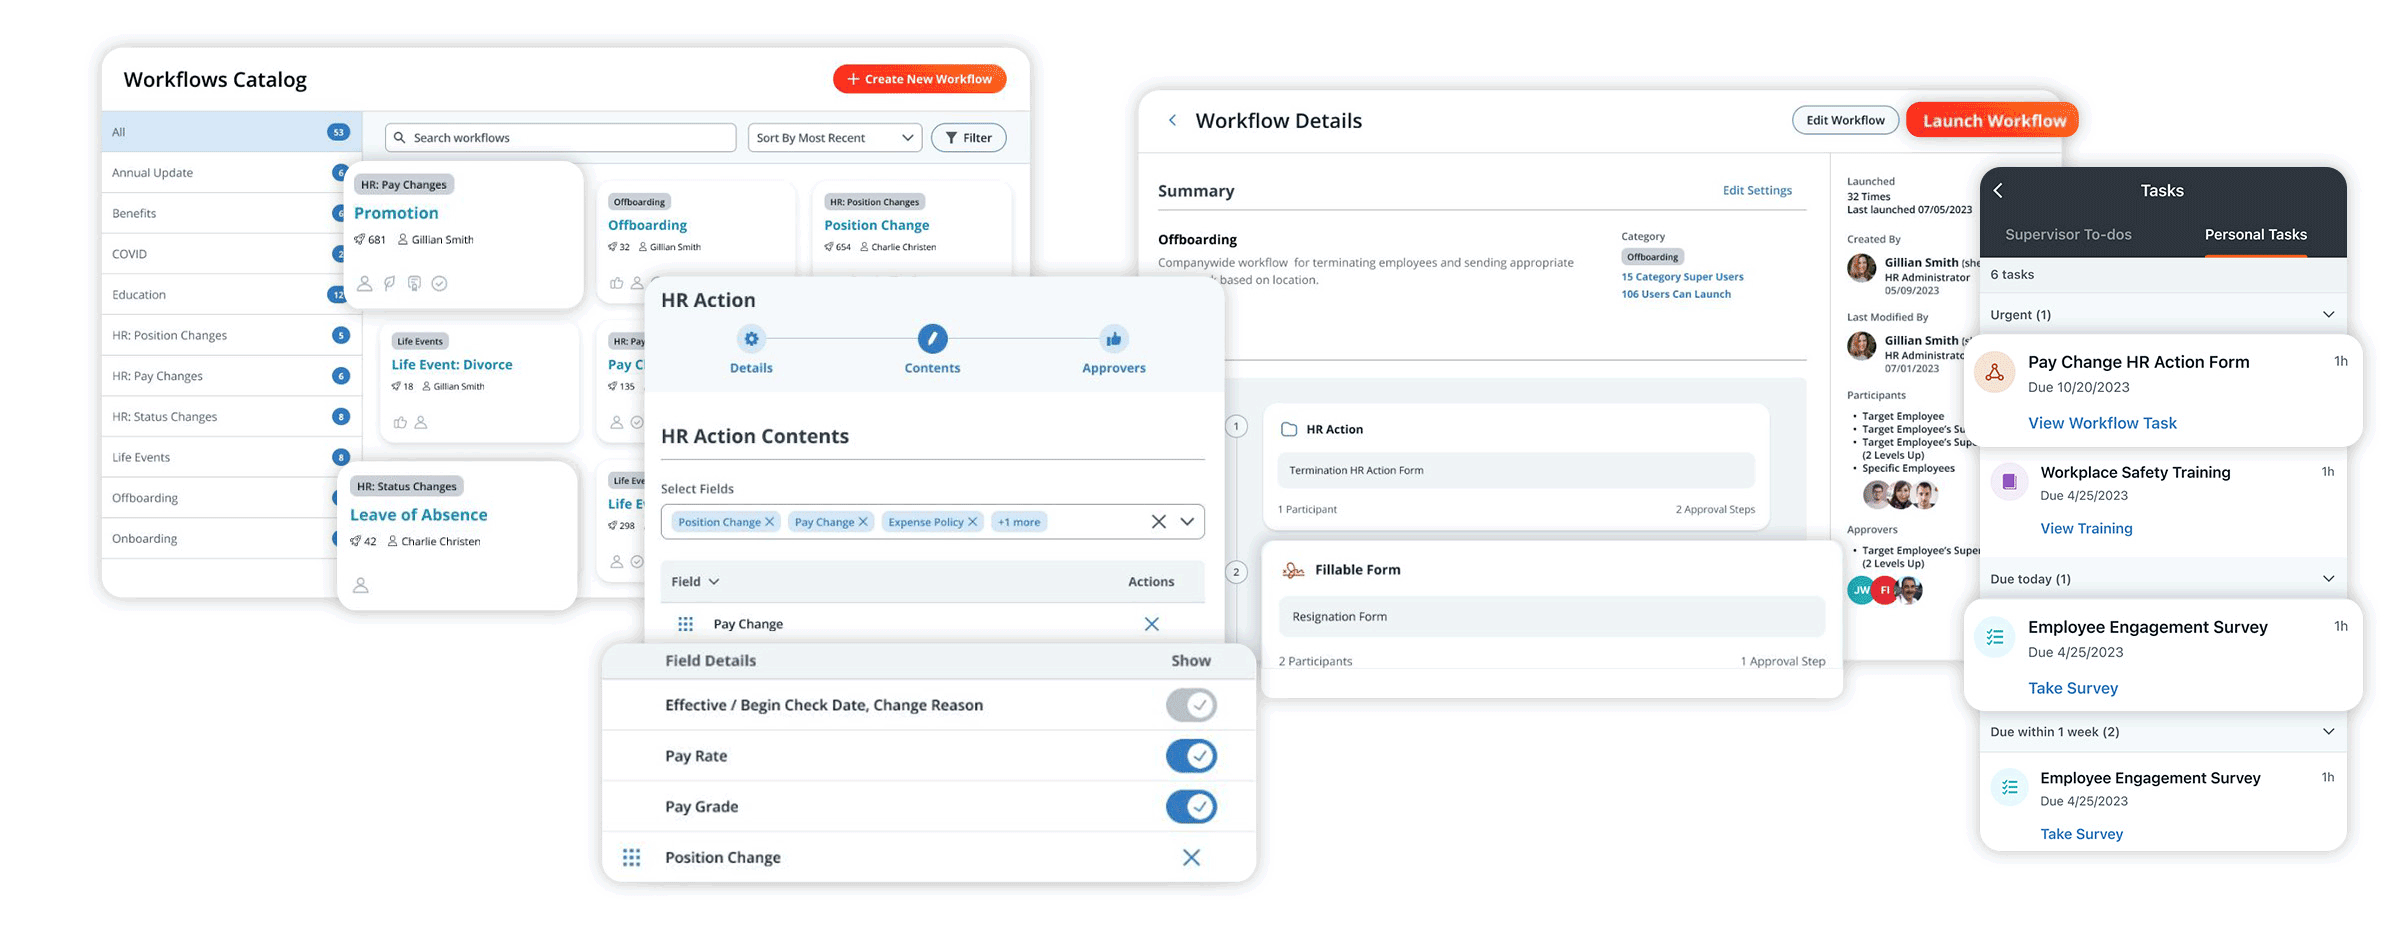Click the Details gear step icon
The width and height of the screenshot is (2400, 935).
(751, 339)
